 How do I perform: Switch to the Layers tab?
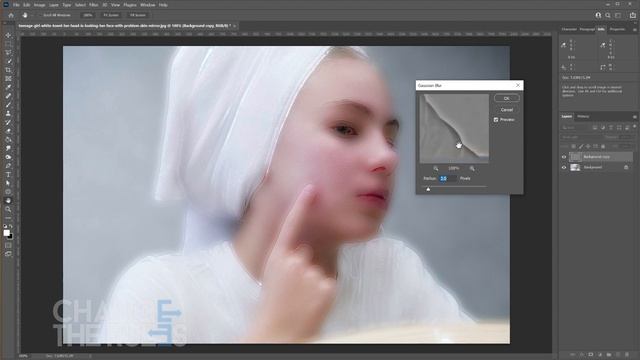tap(567, 117)
